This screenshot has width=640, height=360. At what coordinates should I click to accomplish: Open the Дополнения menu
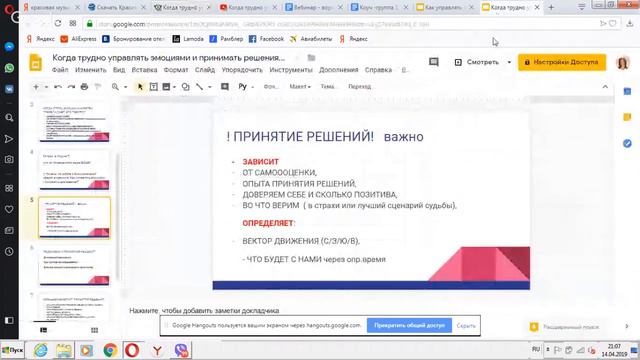pos(338,70)
